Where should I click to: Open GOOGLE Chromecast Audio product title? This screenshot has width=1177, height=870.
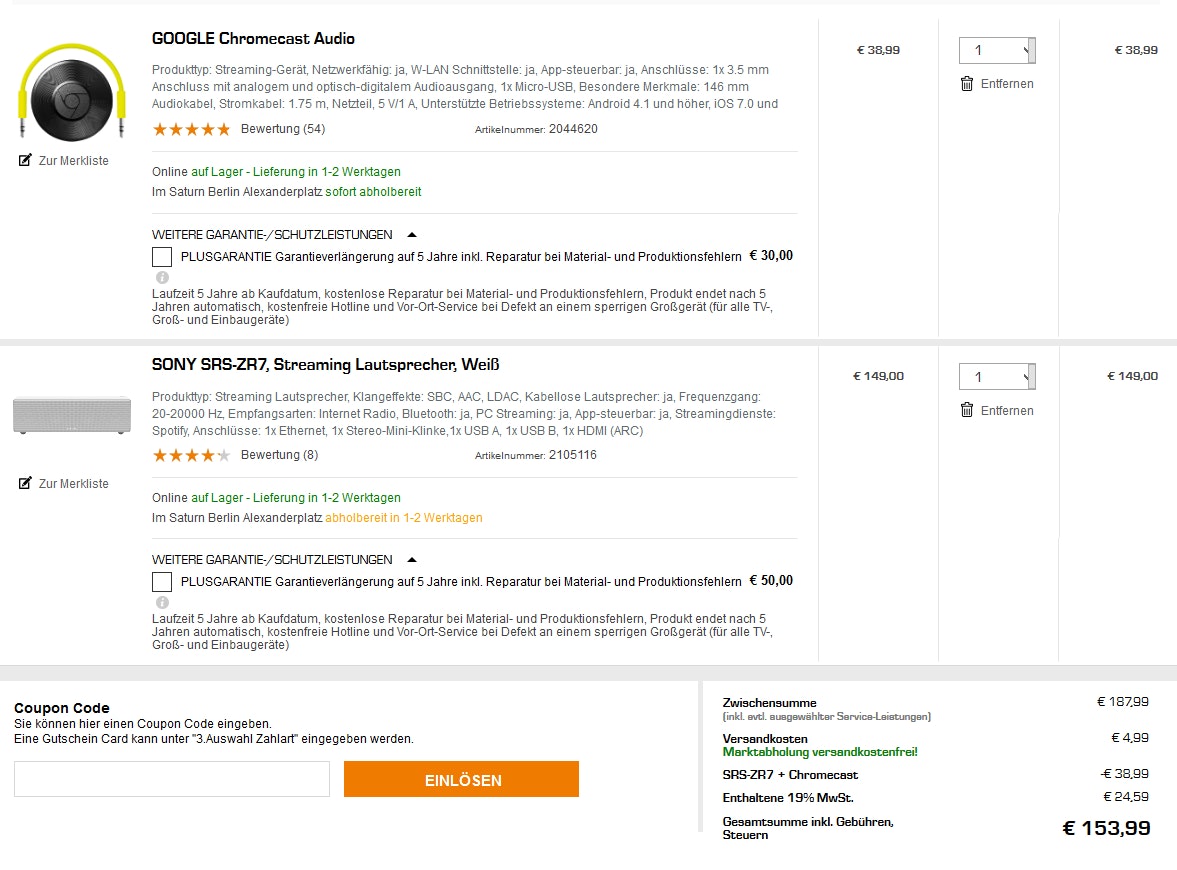[253, 39]
